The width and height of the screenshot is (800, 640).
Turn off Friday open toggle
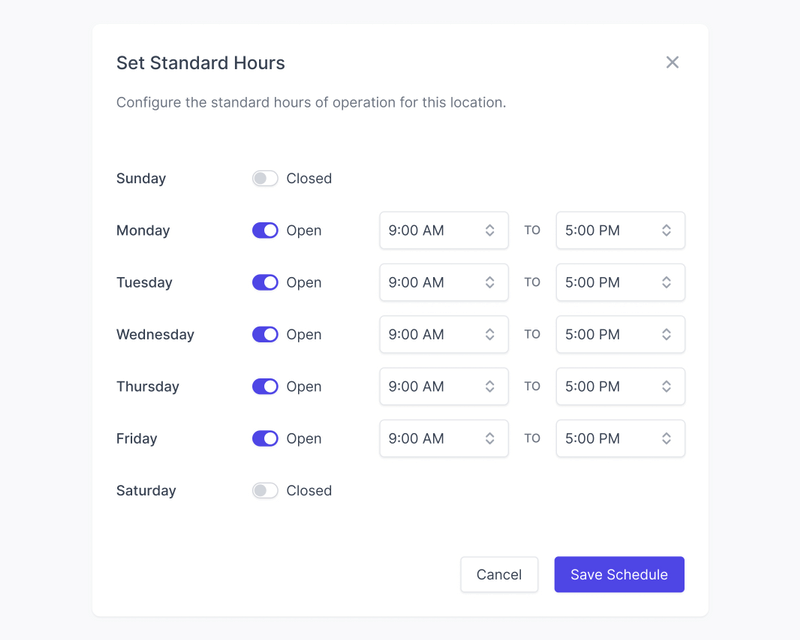pyautogui.click(x=265, y=439)
